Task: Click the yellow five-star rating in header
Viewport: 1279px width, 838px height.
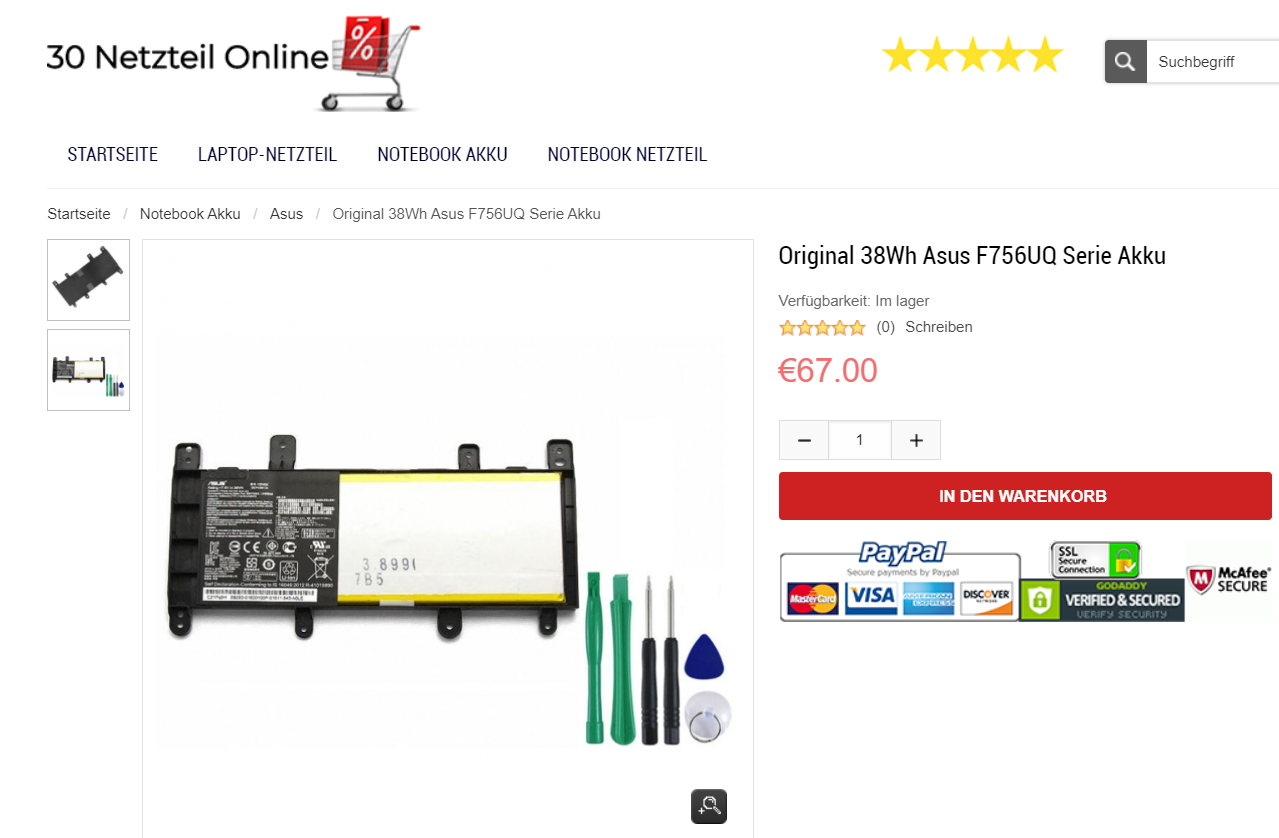Action: click(971, 56)
